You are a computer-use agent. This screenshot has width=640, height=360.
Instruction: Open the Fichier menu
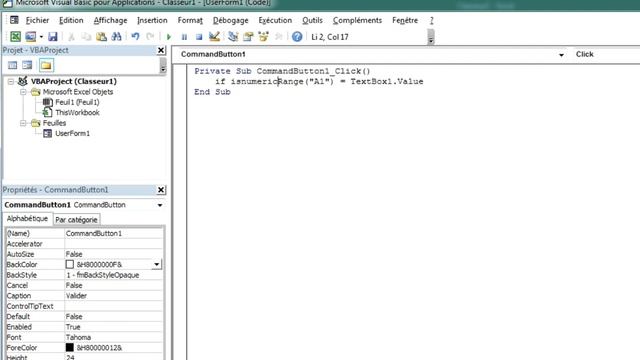(37, 20)
